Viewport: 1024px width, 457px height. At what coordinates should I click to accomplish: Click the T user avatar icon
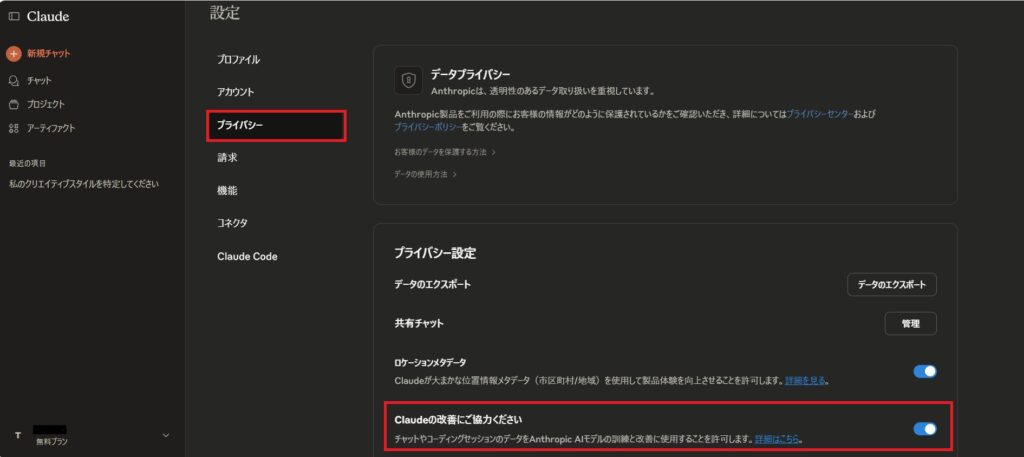pyautogui.click(x=18, y=435)
